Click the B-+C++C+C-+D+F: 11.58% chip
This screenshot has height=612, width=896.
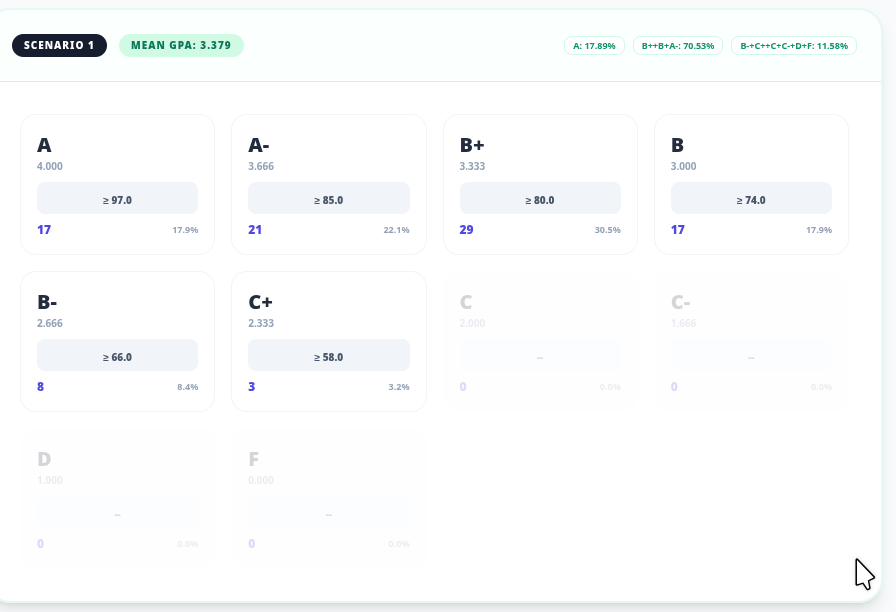pos(793,46)
